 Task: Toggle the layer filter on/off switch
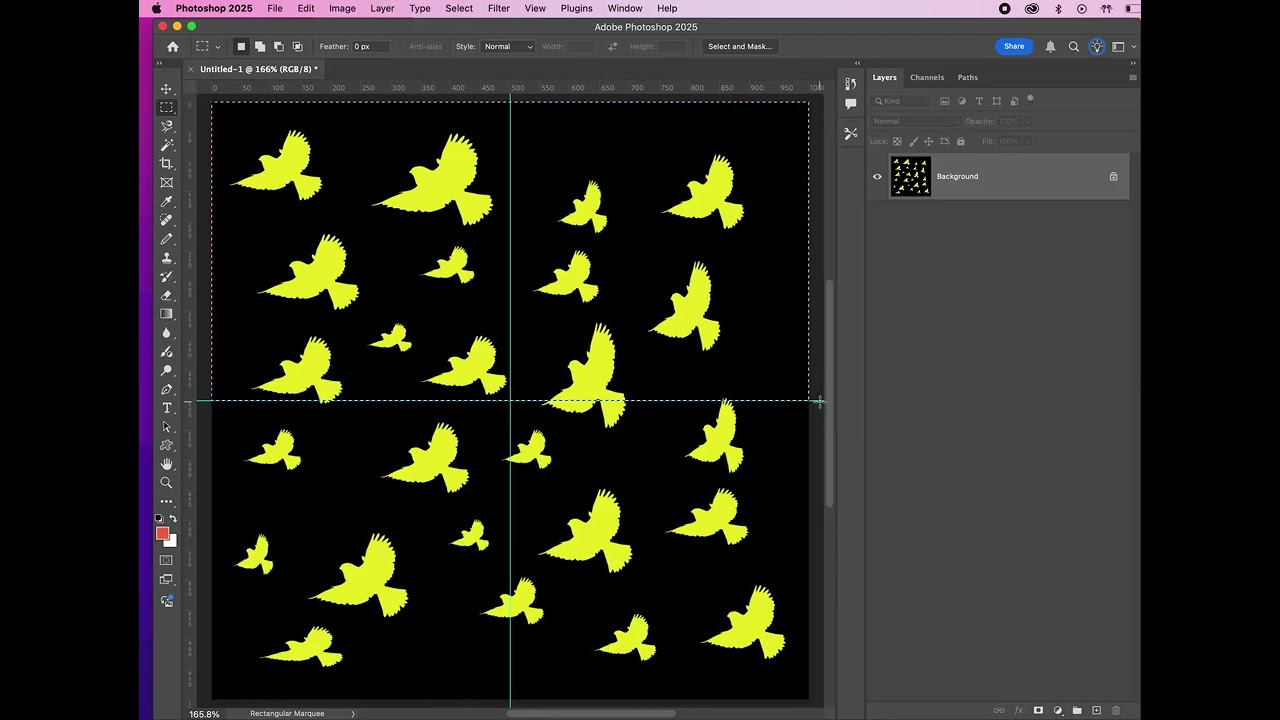(1030, 99)
